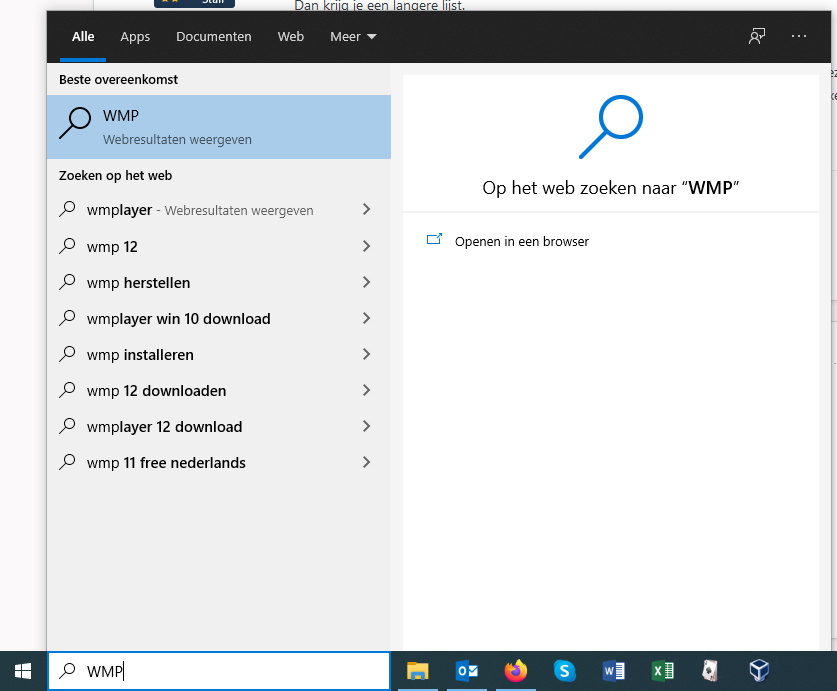Choose the 'wmp 12 downloaden' suggestion

(x=156, y=391)
